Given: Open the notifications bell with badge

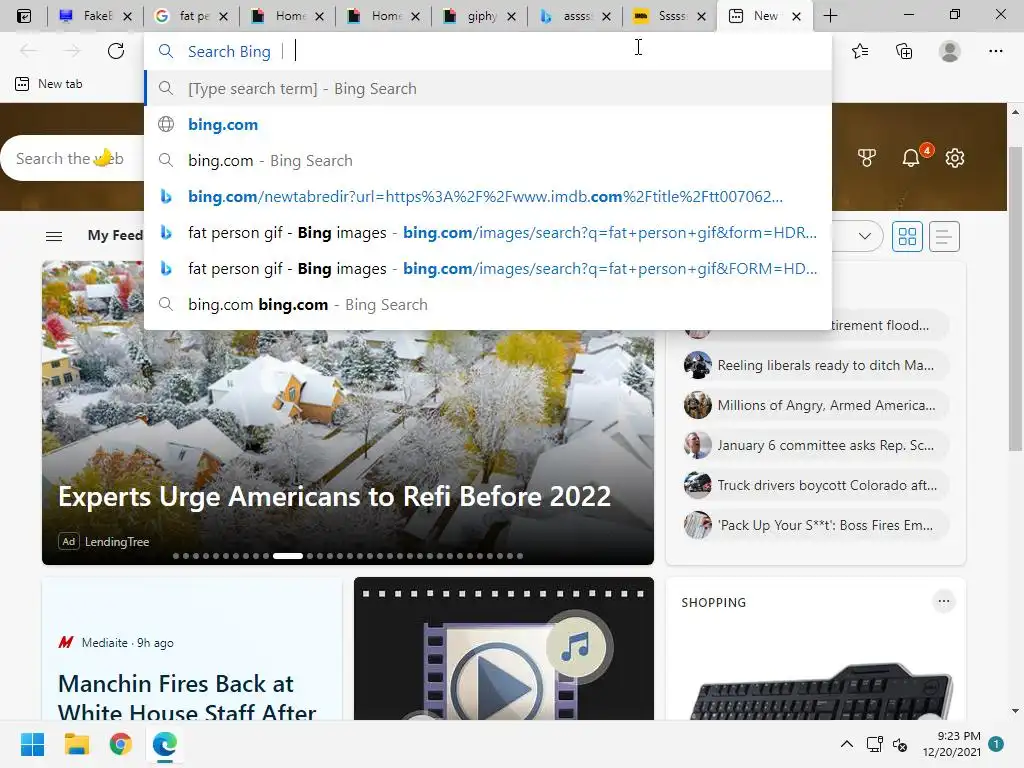Looking at the screenshot, I should click(x=911, y=158).
